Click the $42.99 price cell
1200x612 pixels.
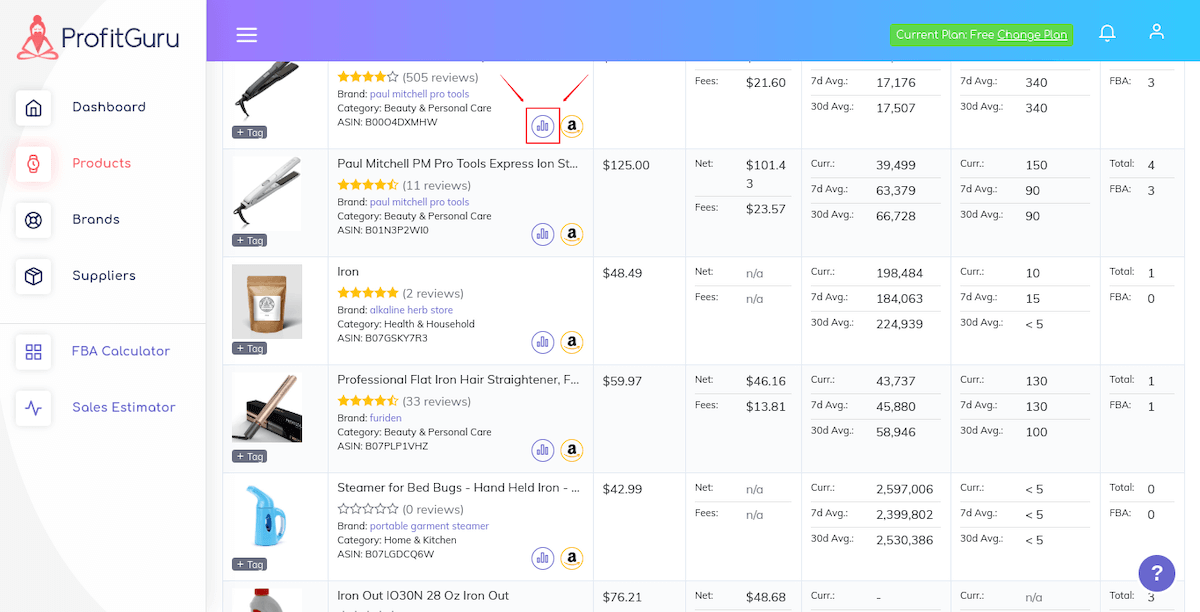[623, 489]
